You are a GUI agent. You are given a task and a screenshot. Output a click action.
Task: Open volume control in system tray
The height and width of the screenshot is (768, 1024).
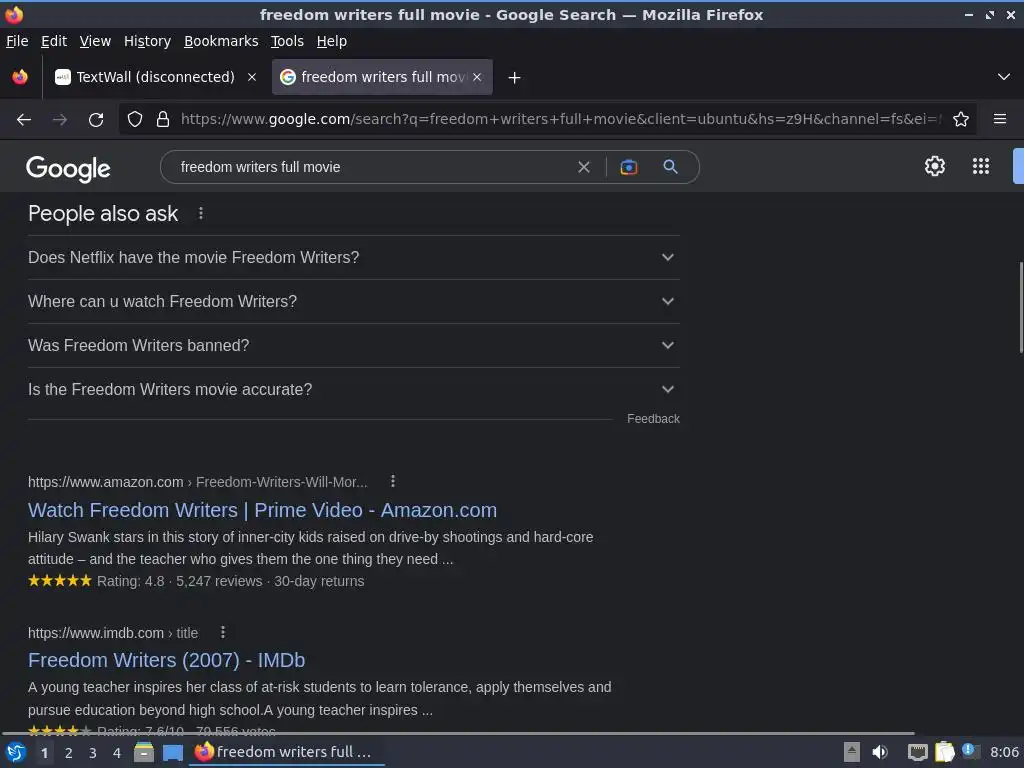pyautogui.click(x=880, y=752)
